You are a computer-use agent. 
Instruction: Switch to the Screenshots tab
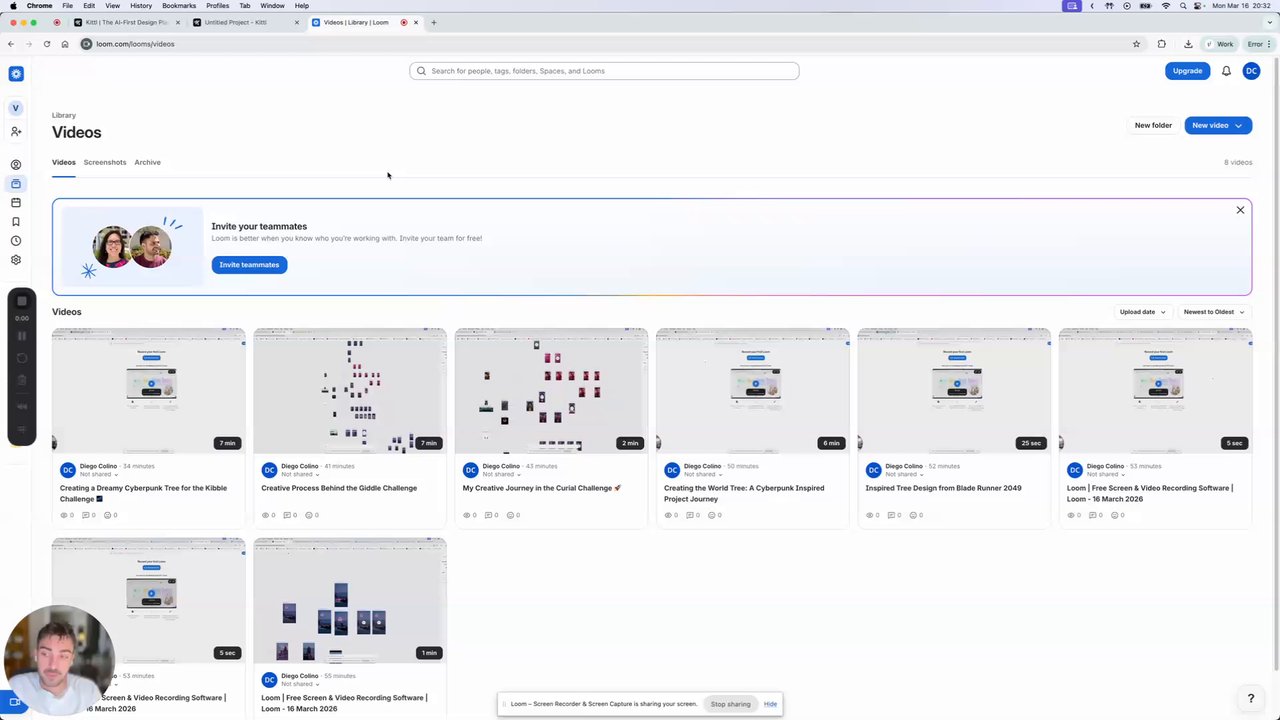coord(105,162)
